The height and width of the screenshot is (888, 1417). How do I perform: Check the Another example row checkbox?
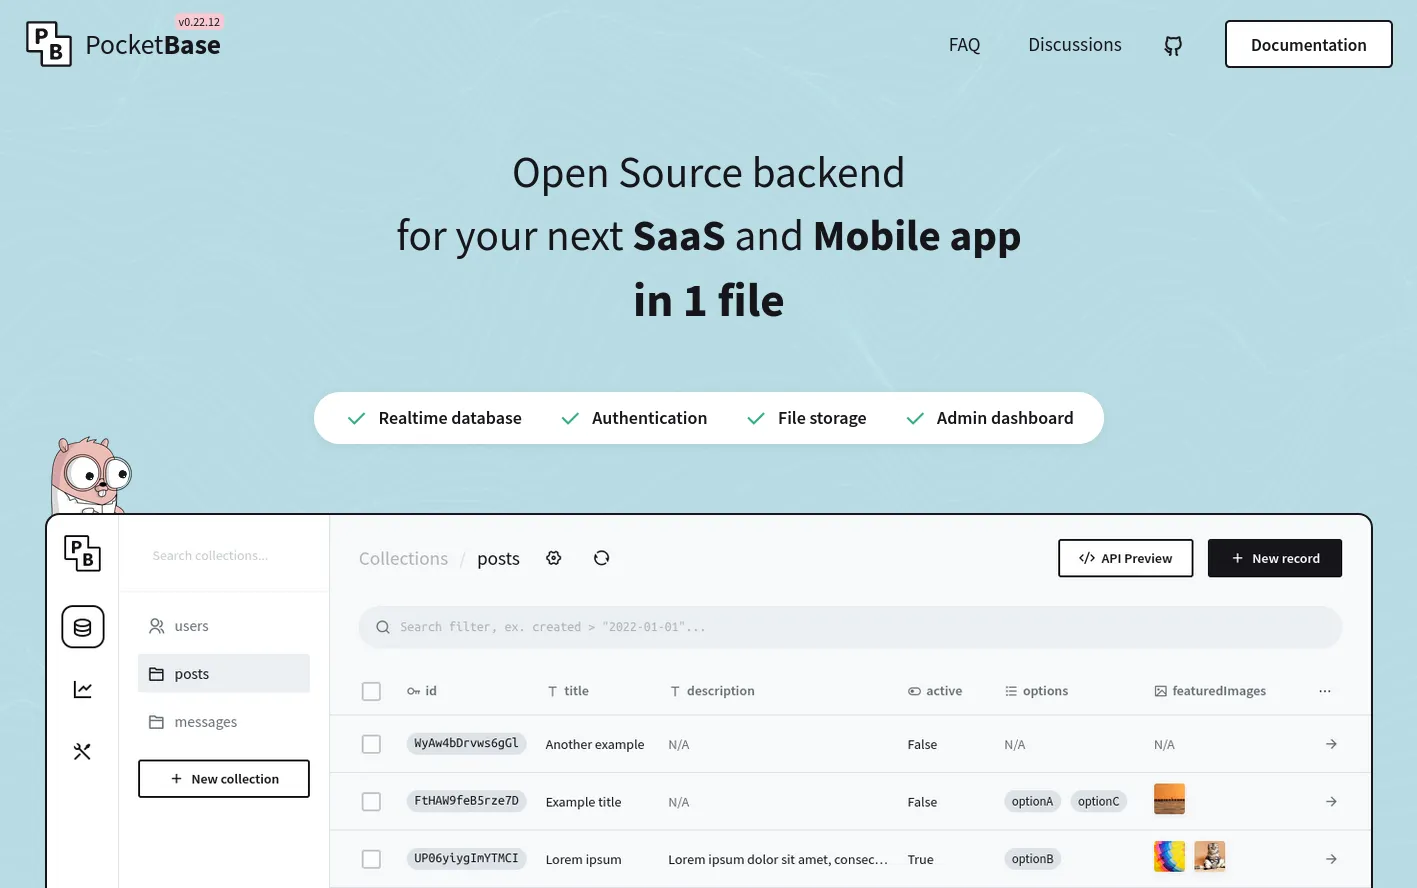pyautogui.click(x=371, y=744)
